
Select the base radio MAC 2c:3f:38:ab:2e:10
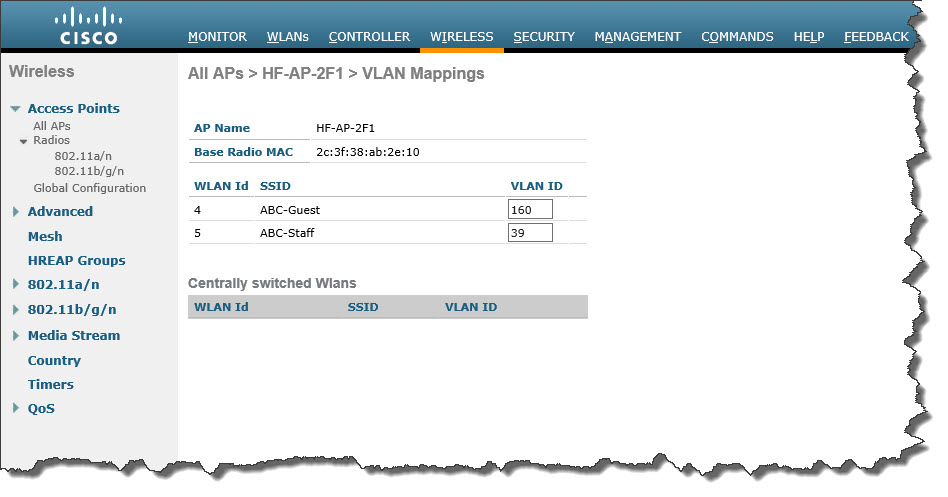(x=368, y=152)
